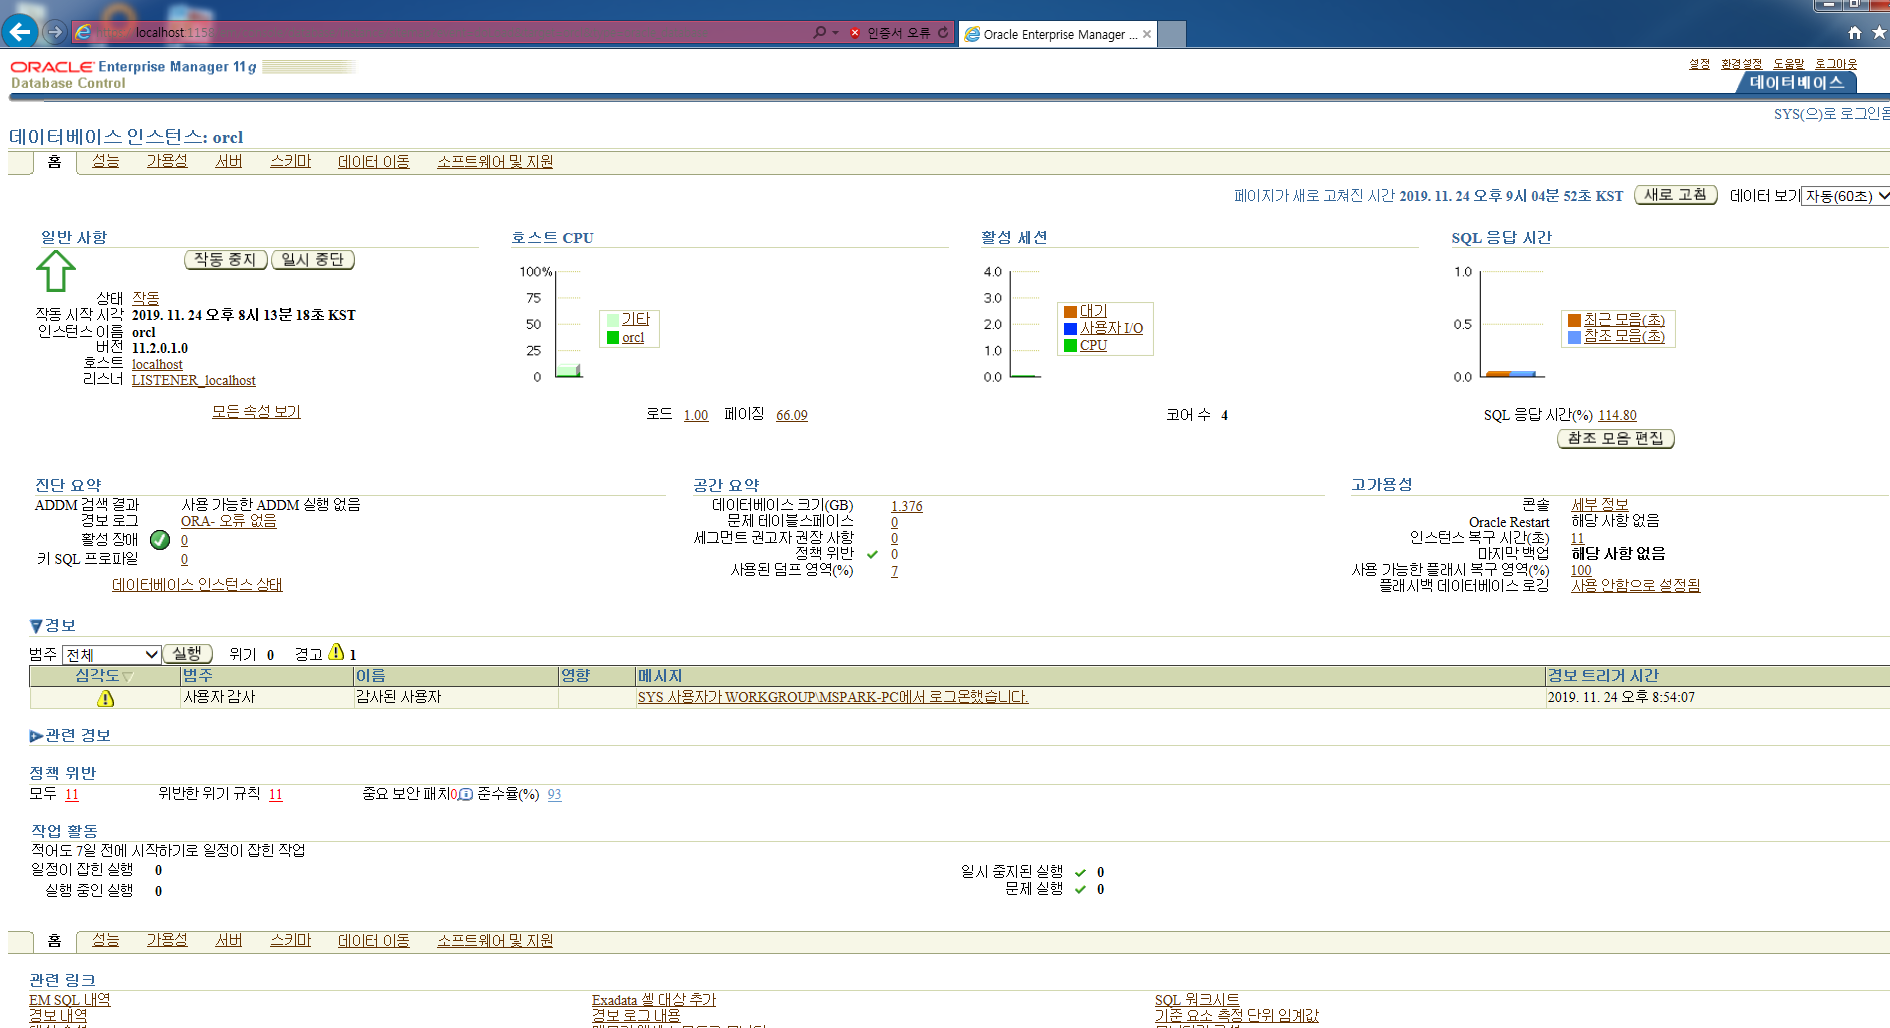This screenshot has width=1890, height=1028.
Task: Click the warning icon next to 경고 count
Action: (336, 652)
